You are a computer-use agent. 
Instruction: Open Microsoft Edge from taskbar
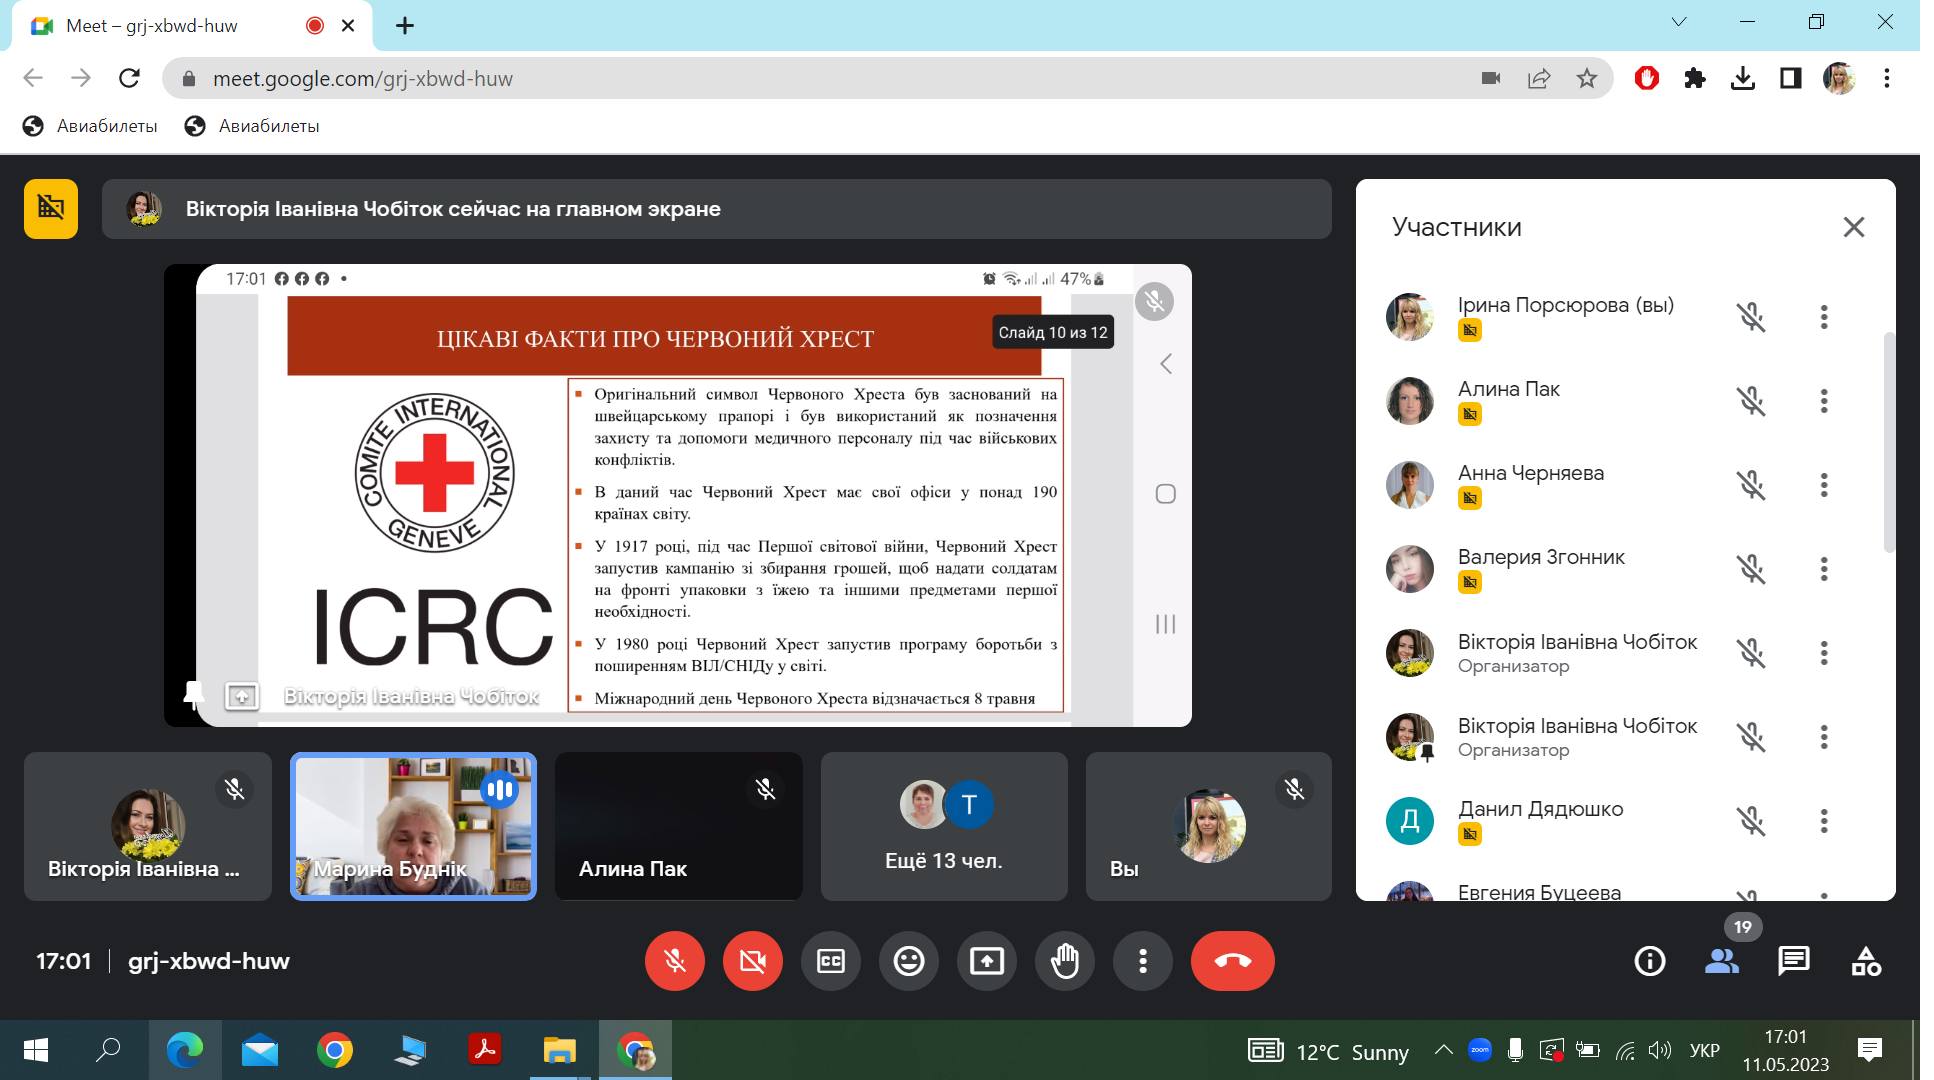tap(184, 1050)
